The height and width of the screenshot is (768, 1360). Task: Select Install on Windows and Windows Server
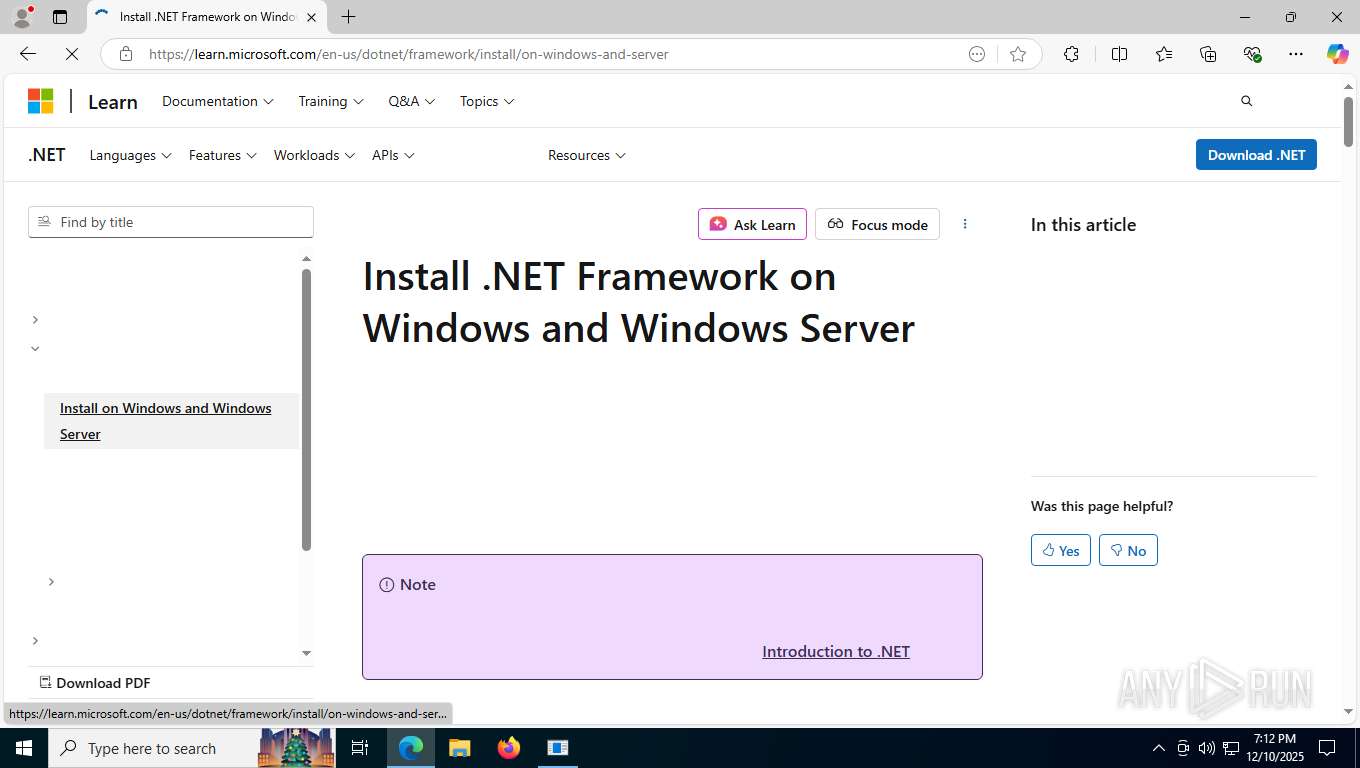pos(171,421)
